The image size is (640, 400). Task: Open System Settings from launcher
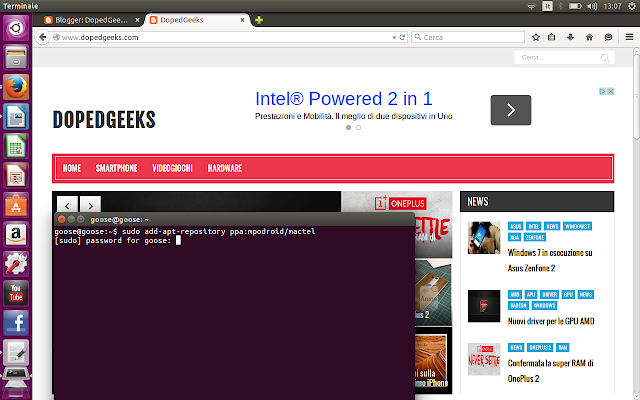16,264
